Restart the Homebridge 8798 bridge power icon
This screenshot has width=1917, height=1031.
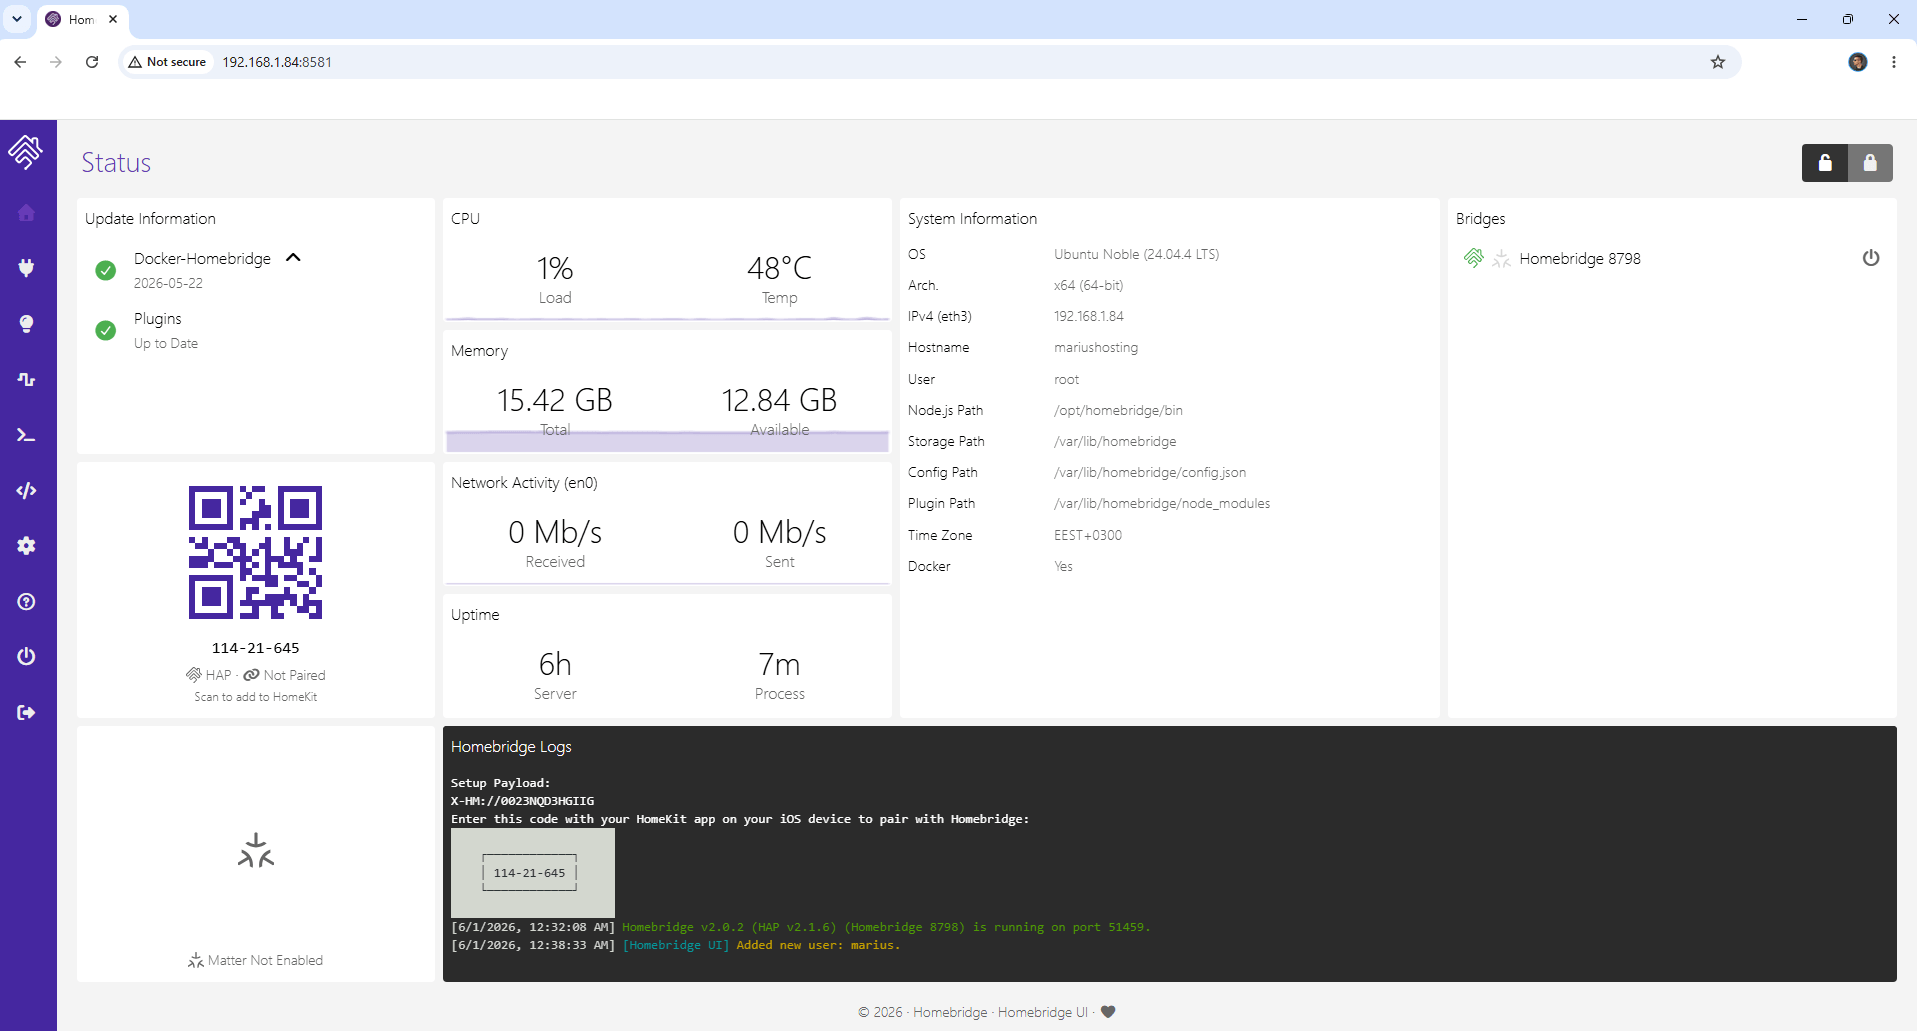1871,258
